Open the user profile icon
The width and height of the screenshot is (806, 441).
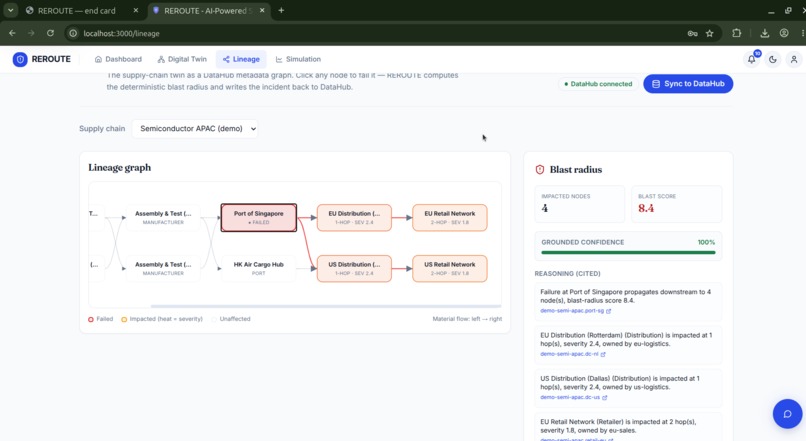794,60
